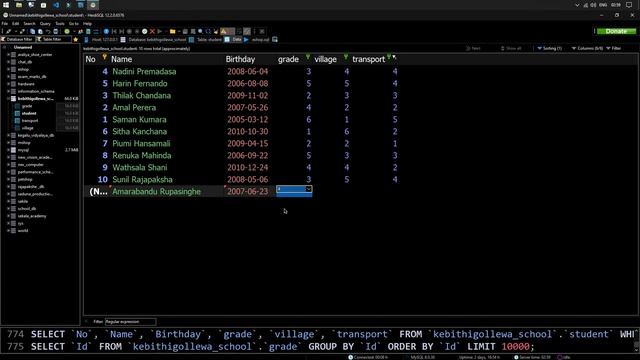Open the Search menu
640x360 pixels.
[29, 24]
